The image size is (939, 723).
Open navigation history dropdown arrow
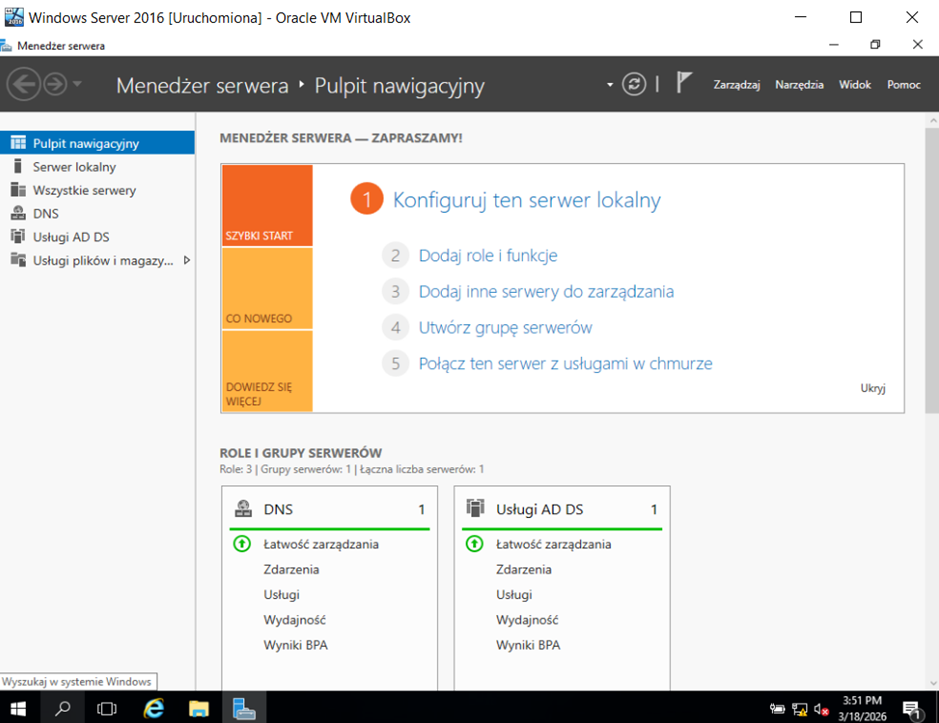click(78, 84)
